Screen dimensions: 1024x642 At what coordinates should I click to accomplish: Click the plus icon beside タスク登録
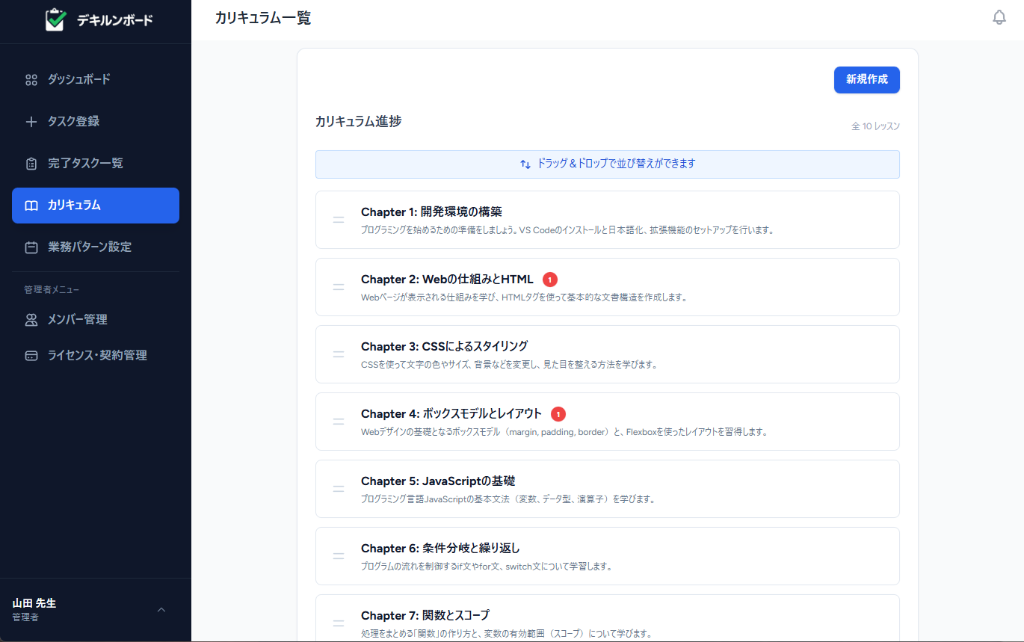click(x=33, y=122)
